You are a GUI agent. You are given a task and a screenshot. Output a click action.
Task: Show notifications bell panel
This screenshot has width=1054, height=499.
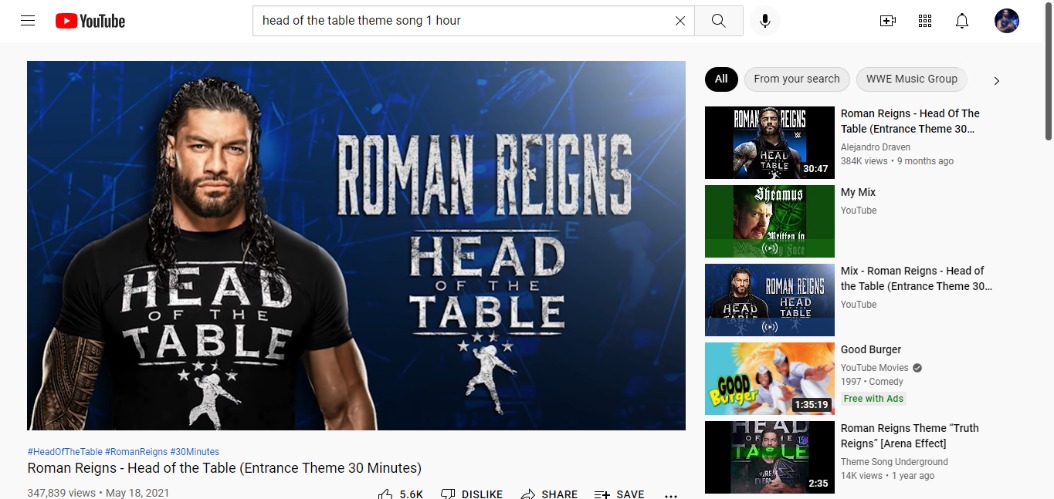point(962,21)
